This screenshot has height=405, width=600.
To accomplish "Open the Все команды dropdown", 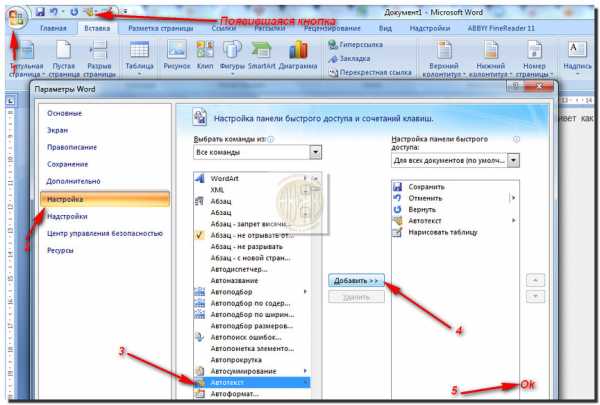I will tap(315, 152).
